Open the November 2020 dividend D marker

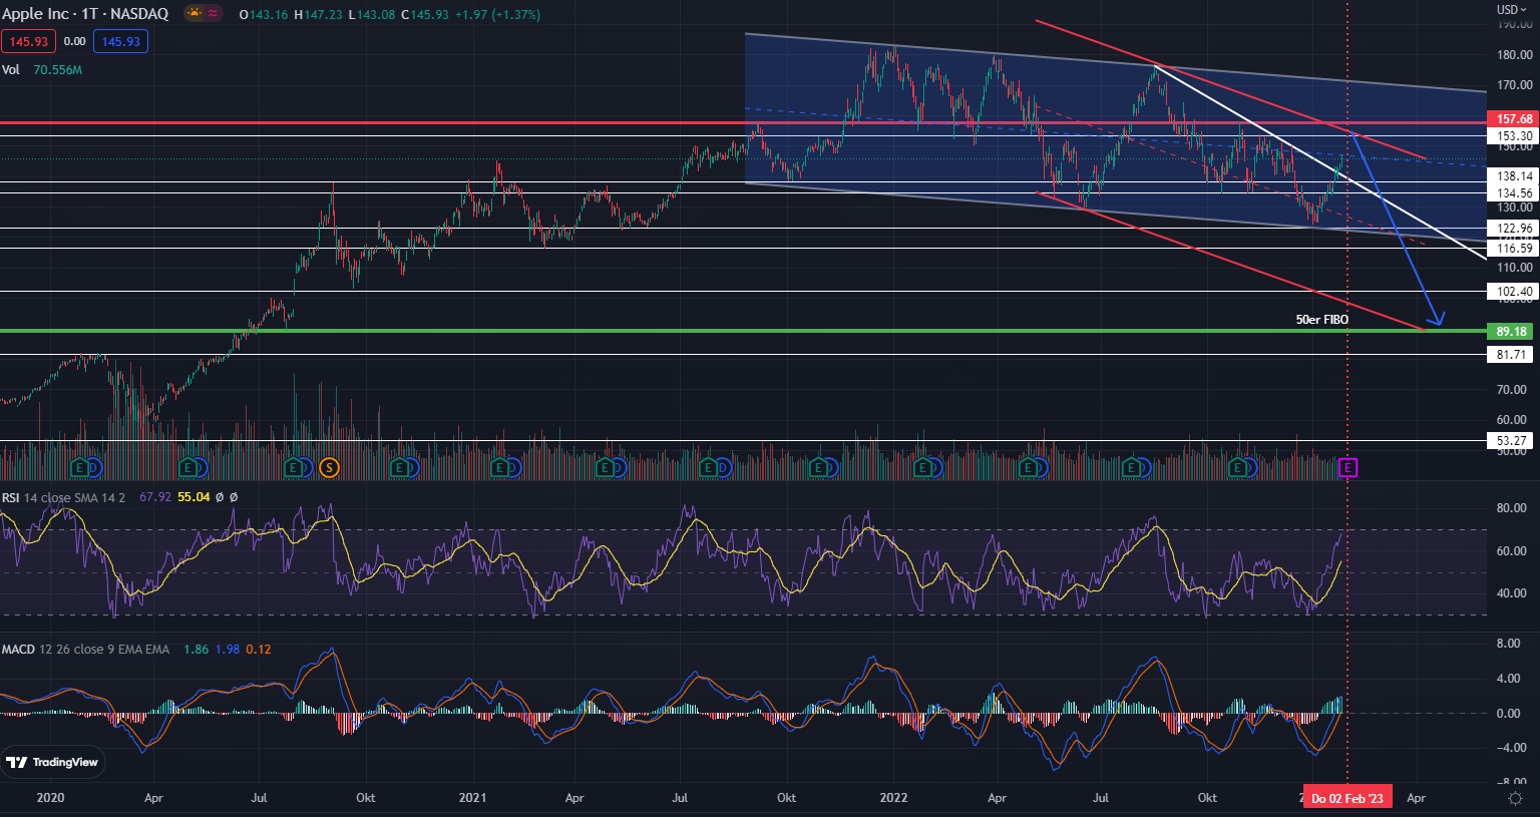413,467
